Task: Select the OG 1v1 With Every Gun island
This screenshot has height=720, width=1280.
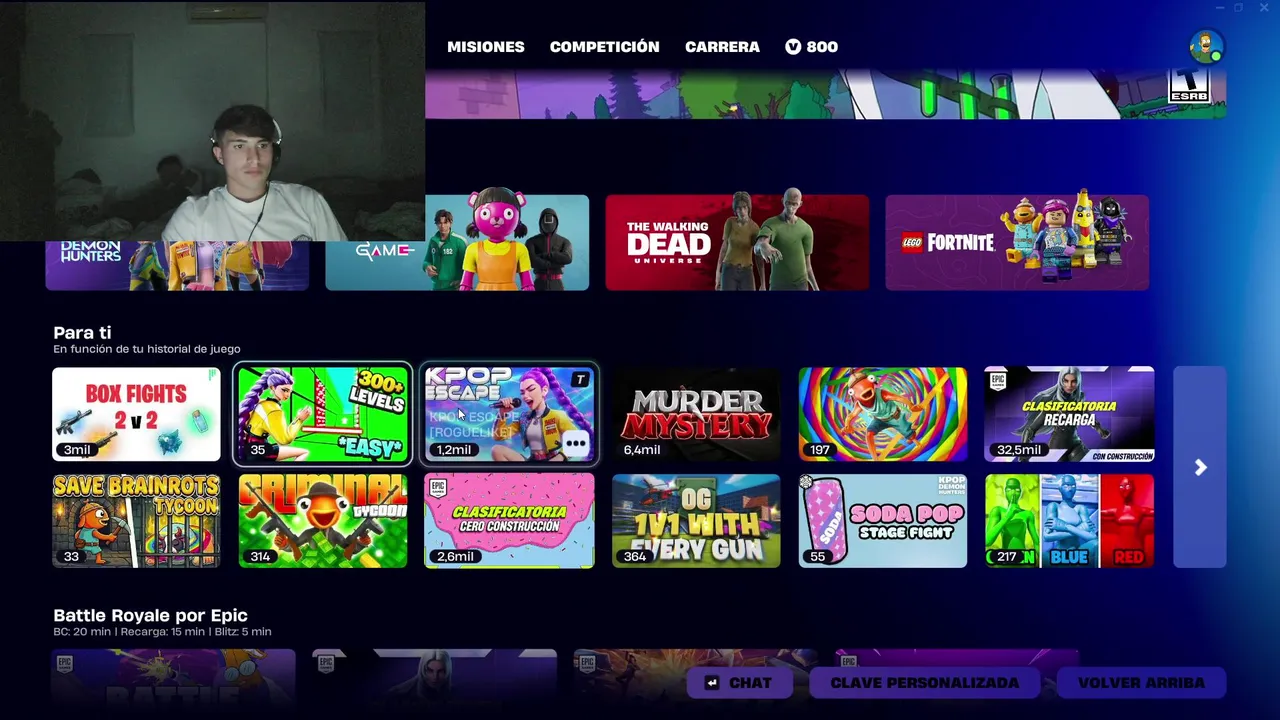Action: coord(696,521)
